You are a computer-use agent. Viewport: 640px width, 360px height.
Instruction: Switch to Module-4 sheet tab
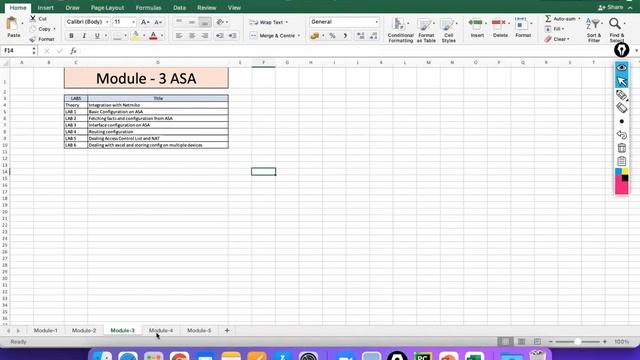[x=161, y=330]
